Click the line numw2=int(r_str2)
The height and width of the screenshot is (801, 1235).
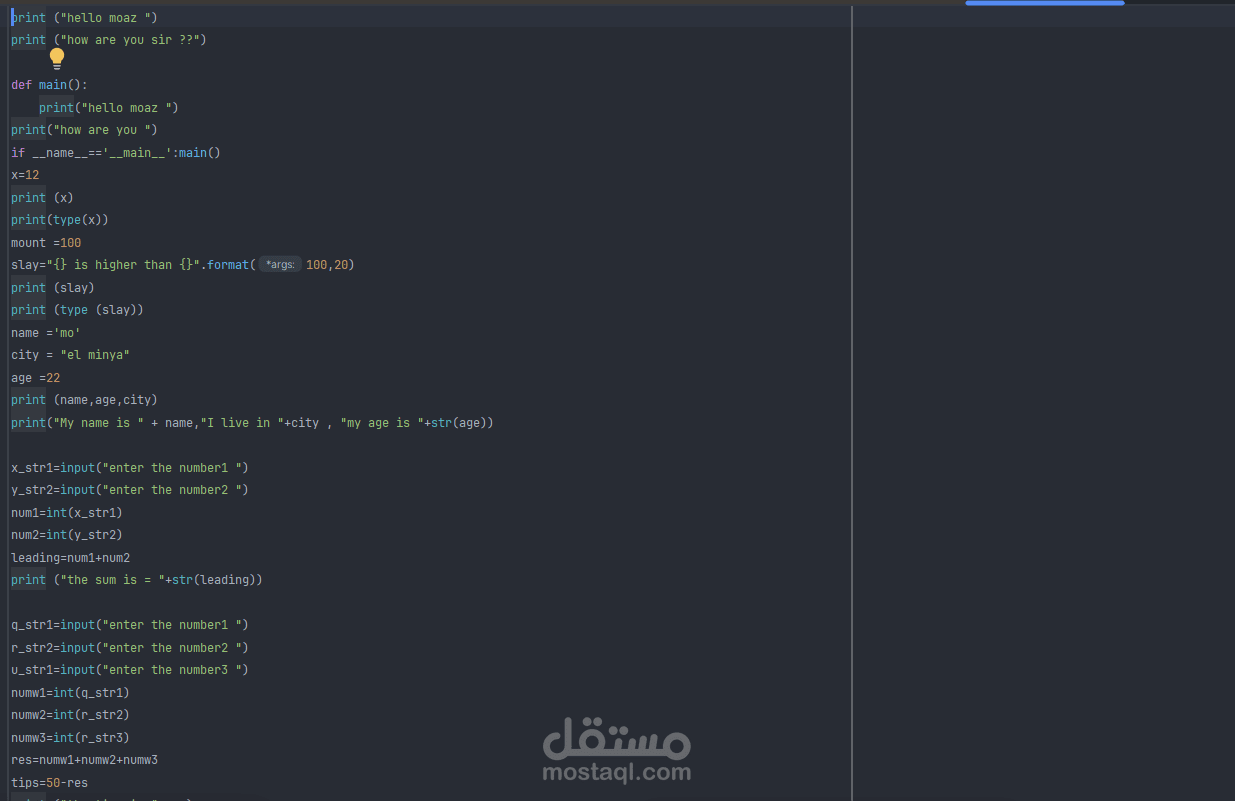(x=71, y=715)
